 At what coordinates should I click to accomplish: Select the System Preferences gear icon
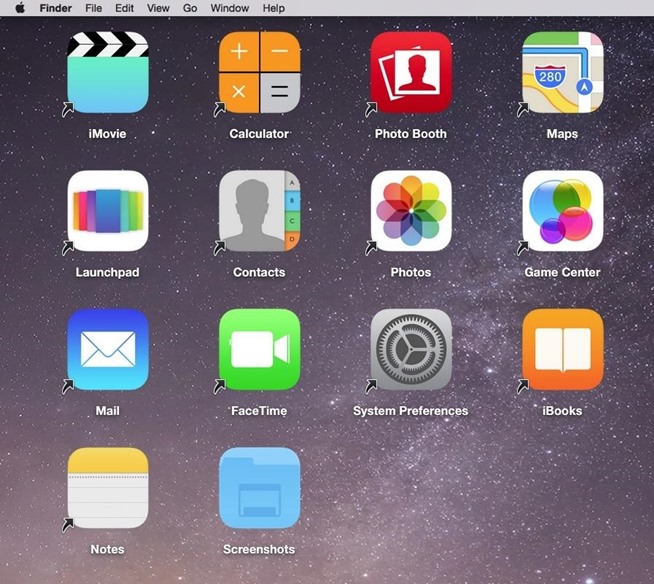click(x=411, y=350)
